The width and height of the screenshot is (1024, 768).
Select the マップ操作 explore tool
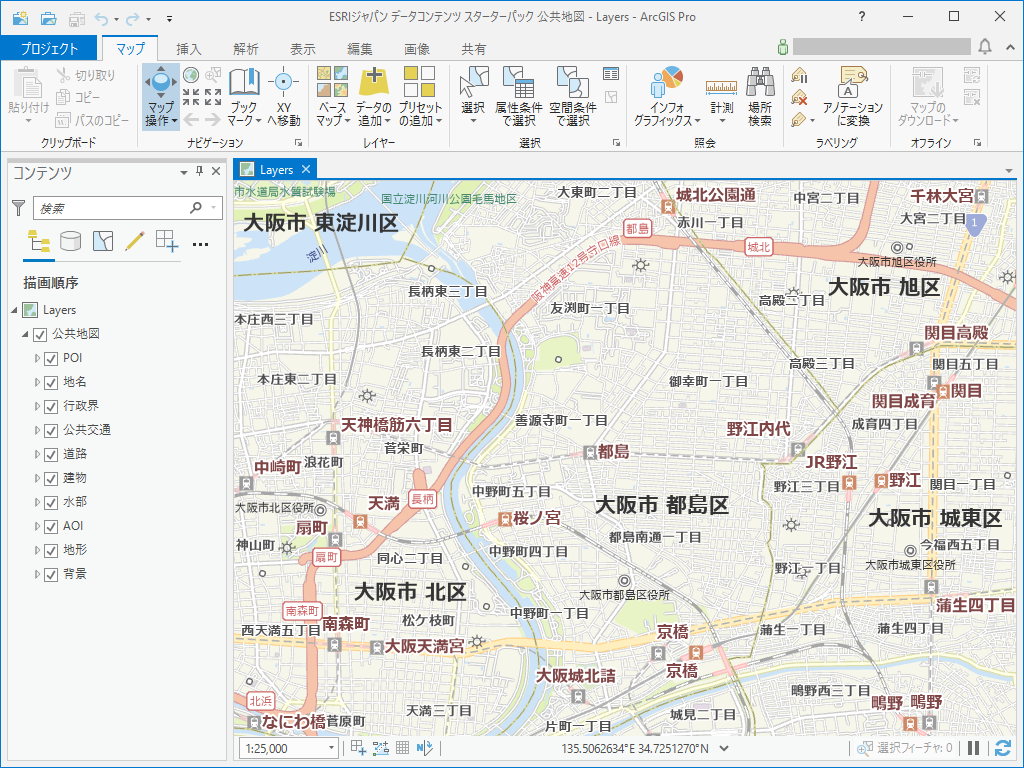point(160,83)
